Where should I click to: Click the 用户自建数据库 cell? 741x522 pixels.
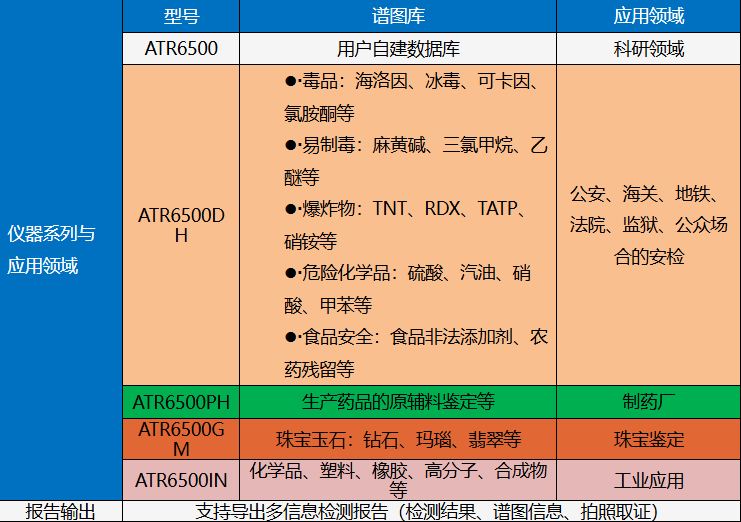[398, 48]
